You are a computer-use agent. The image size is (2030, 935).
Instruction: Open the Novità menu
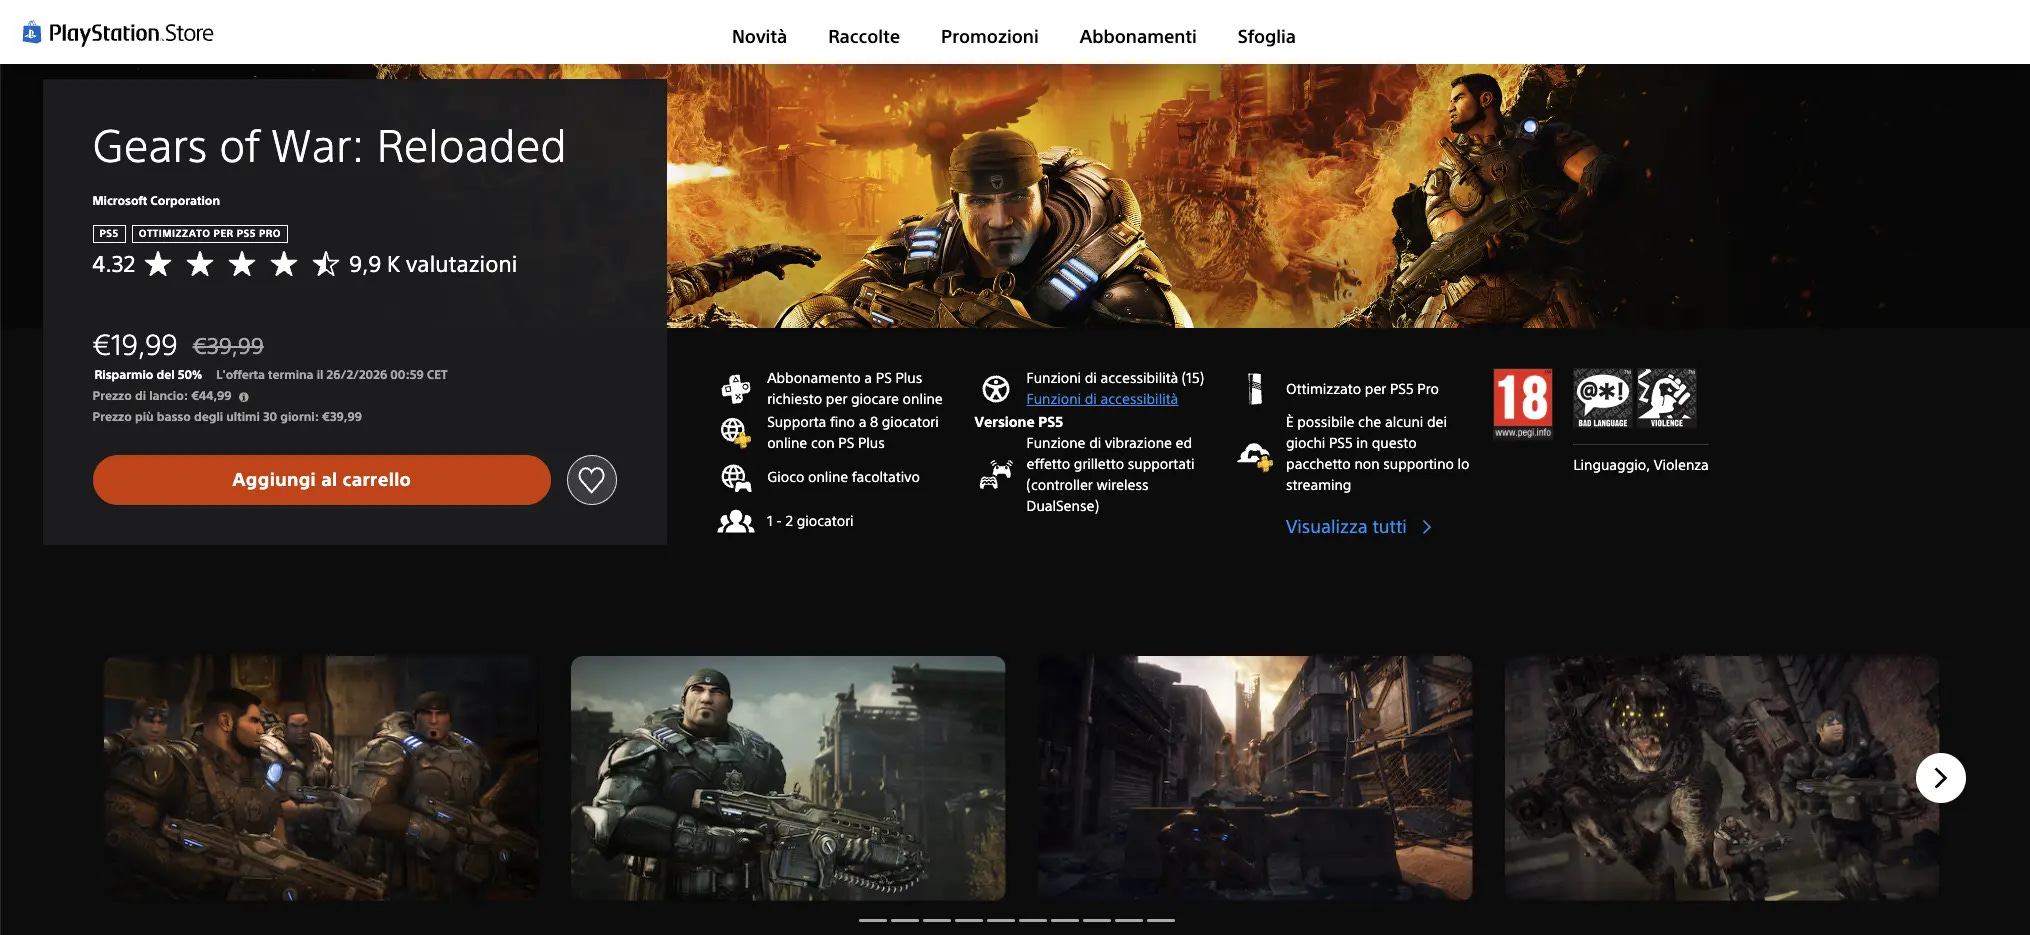tap(759, 37)
